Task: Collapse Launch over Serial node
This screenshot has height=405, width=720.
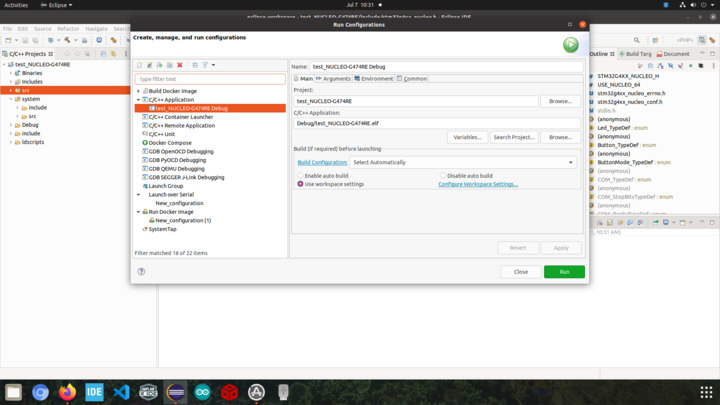Action: point(139,195)
